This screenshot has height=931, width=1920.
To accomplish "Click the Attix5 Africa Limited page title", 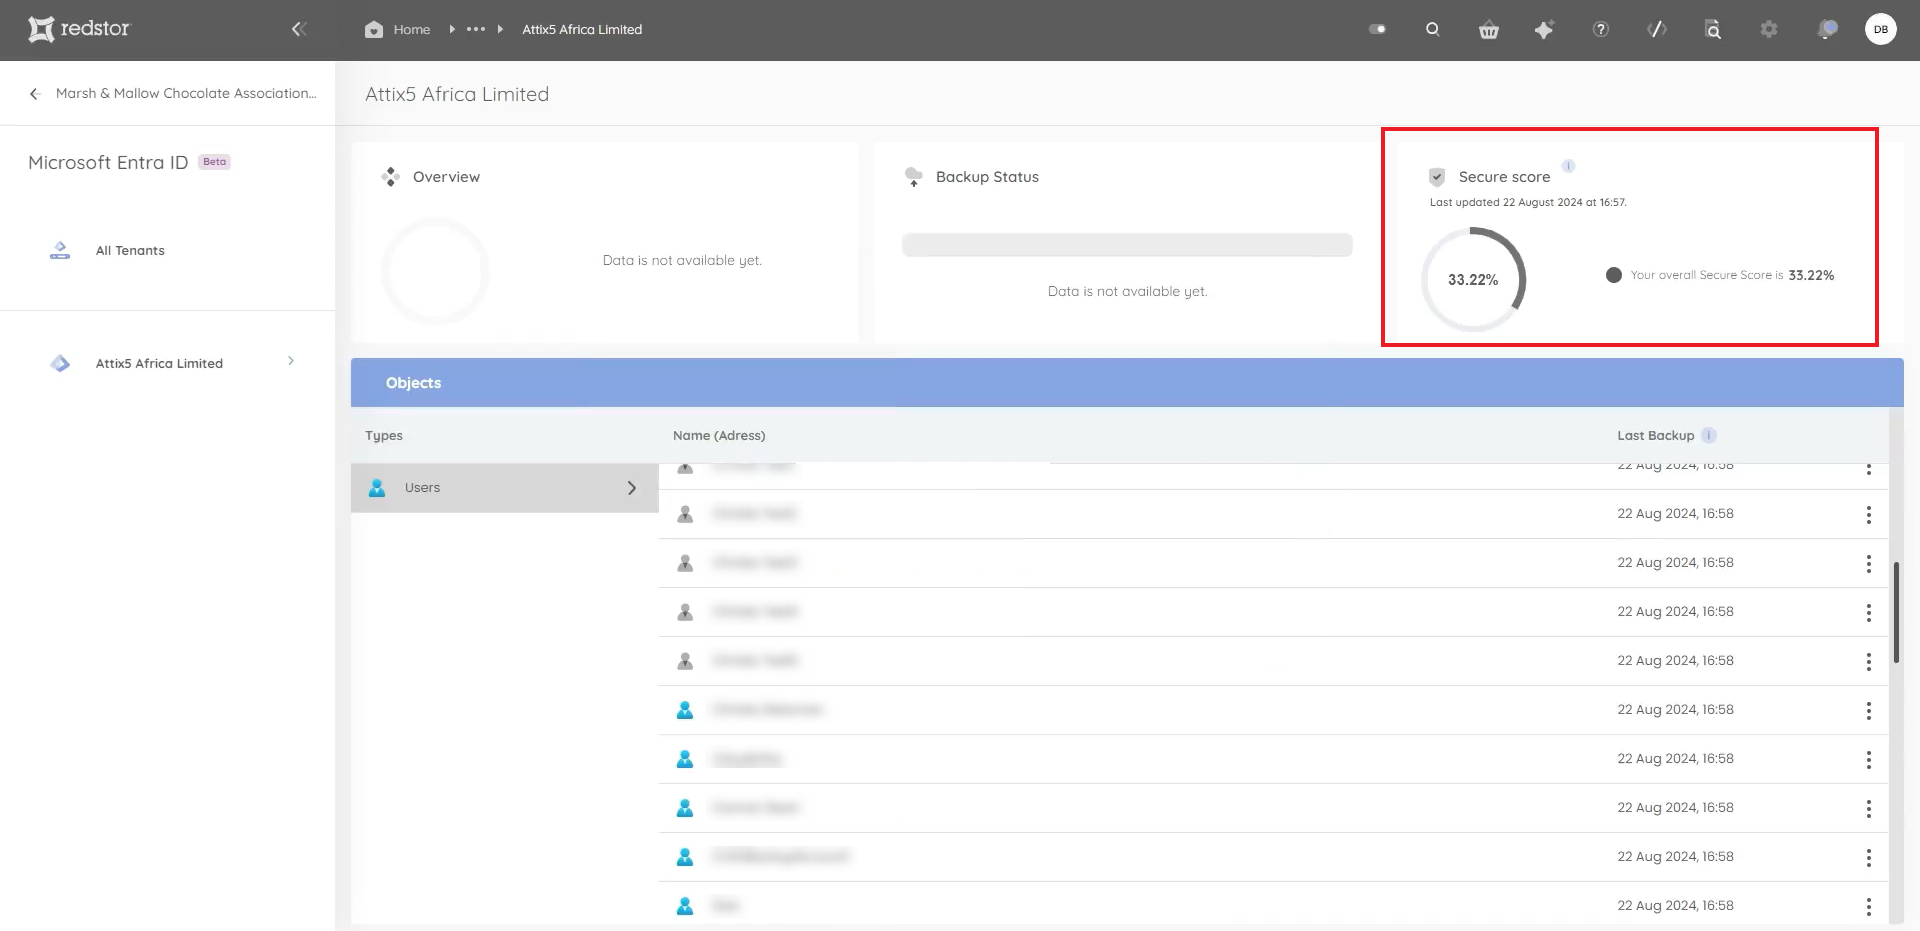I will click(x=457, y=94).
